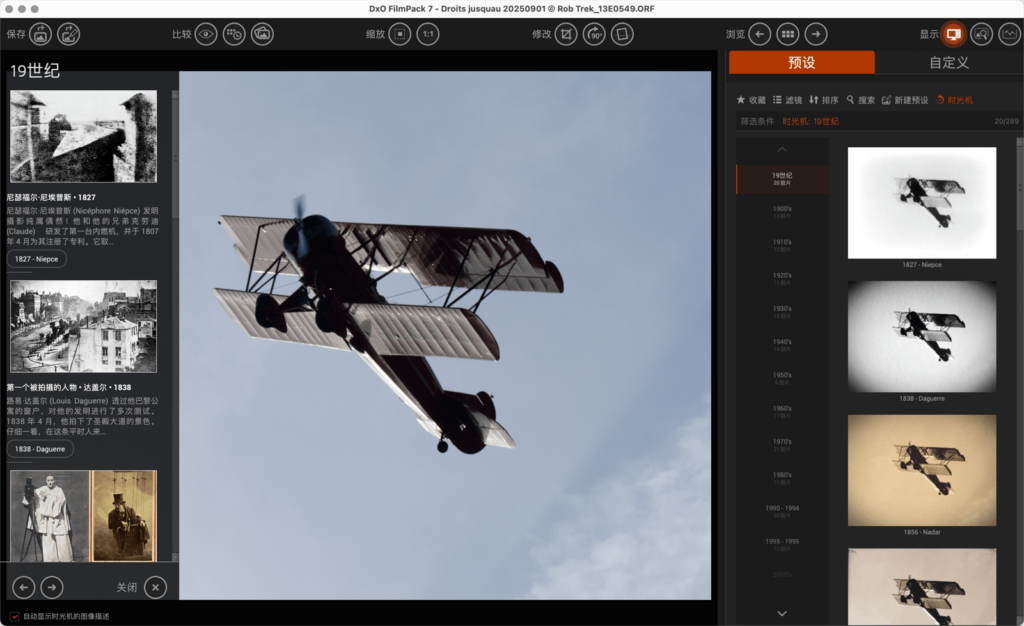Click the 时光机: 19世纪 filter condition

pyautogui.click(x=810, y=121)
